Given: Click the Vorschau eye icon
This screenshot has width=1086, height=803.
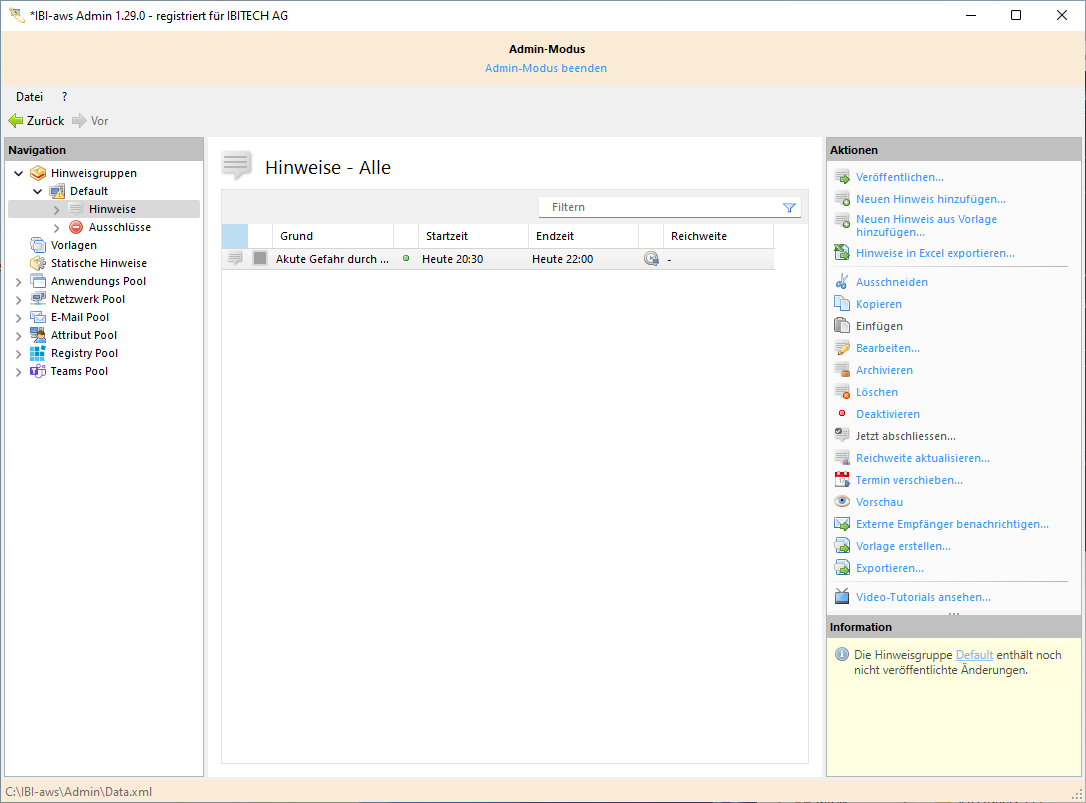Looking at the screenshot, I should pos(842,502).
